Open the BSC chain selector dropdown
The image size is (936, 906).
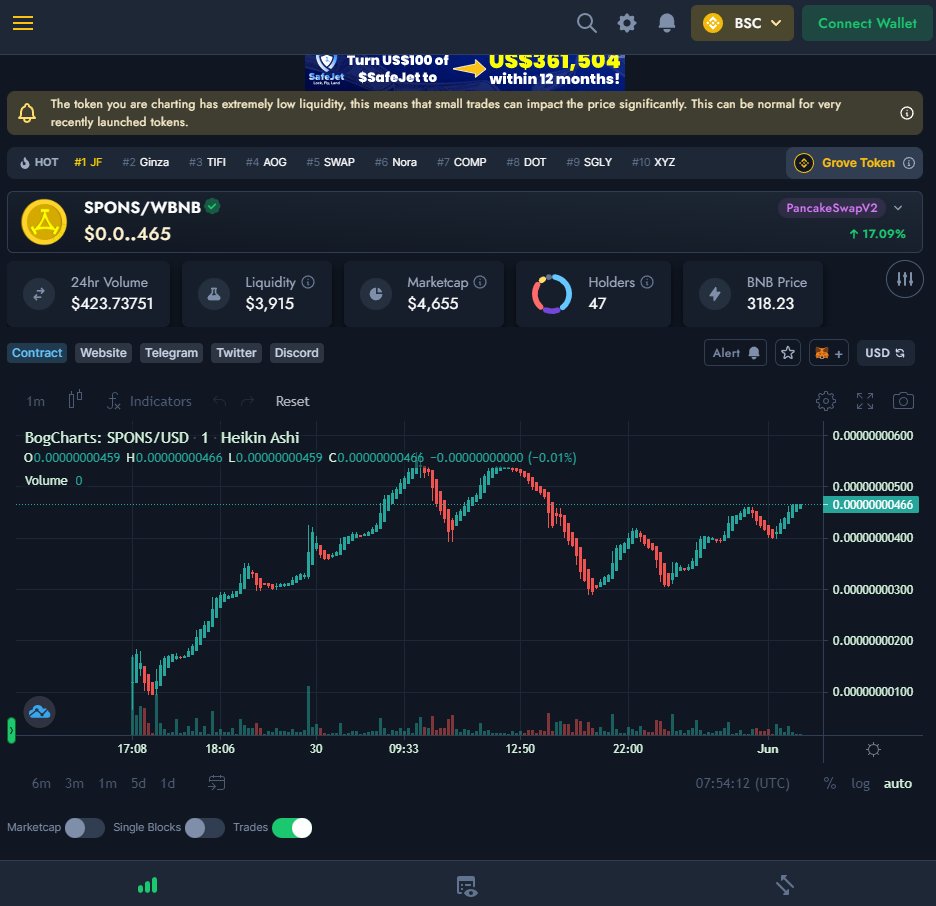742,23
